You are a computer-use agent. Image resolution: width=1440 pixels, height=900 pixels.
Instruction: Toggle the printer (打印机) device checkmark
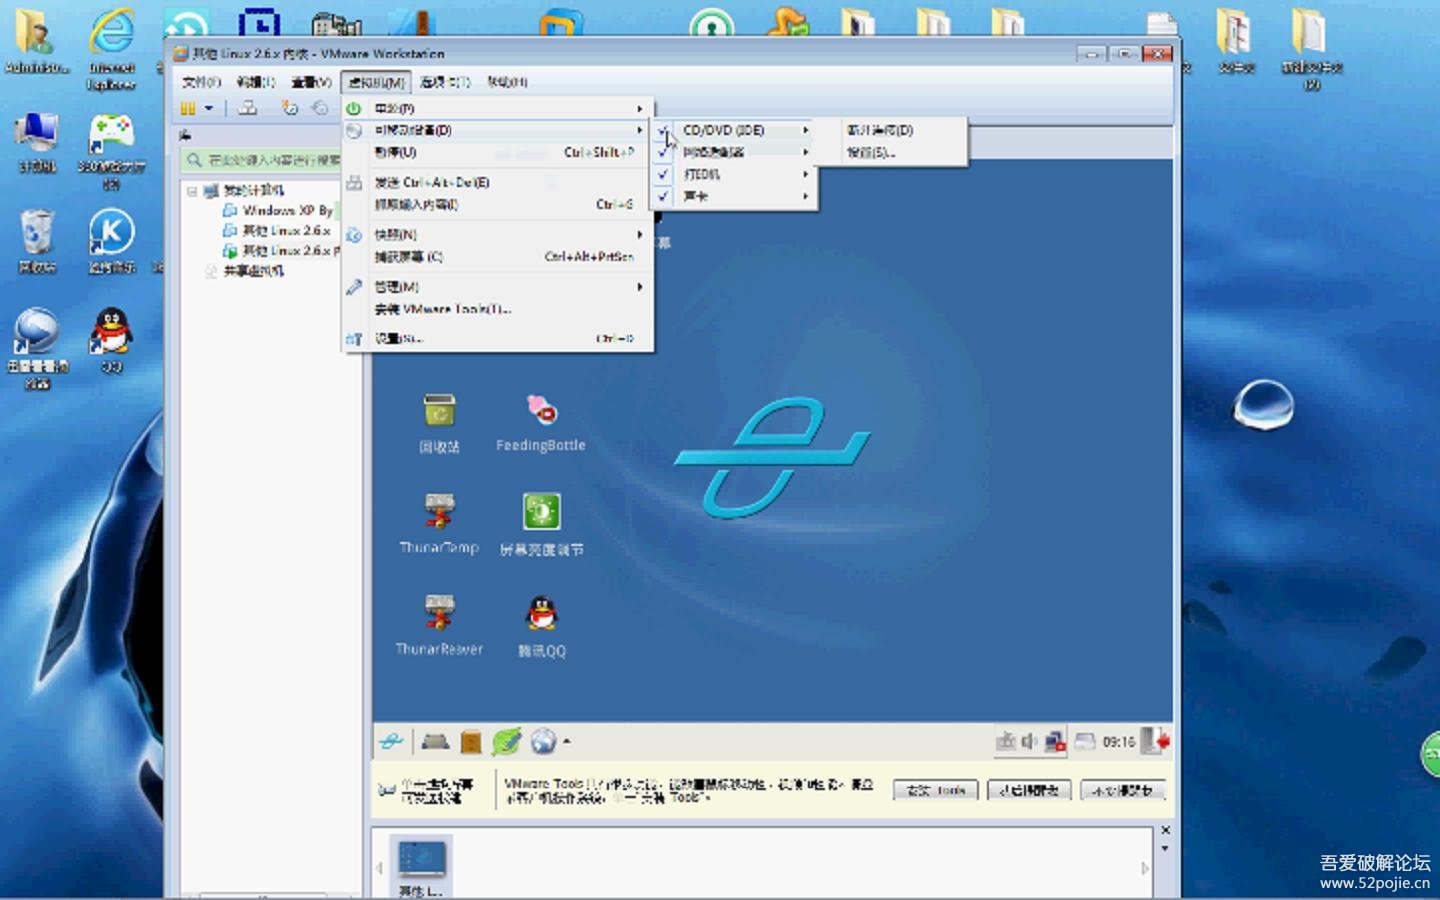point(663,174)
